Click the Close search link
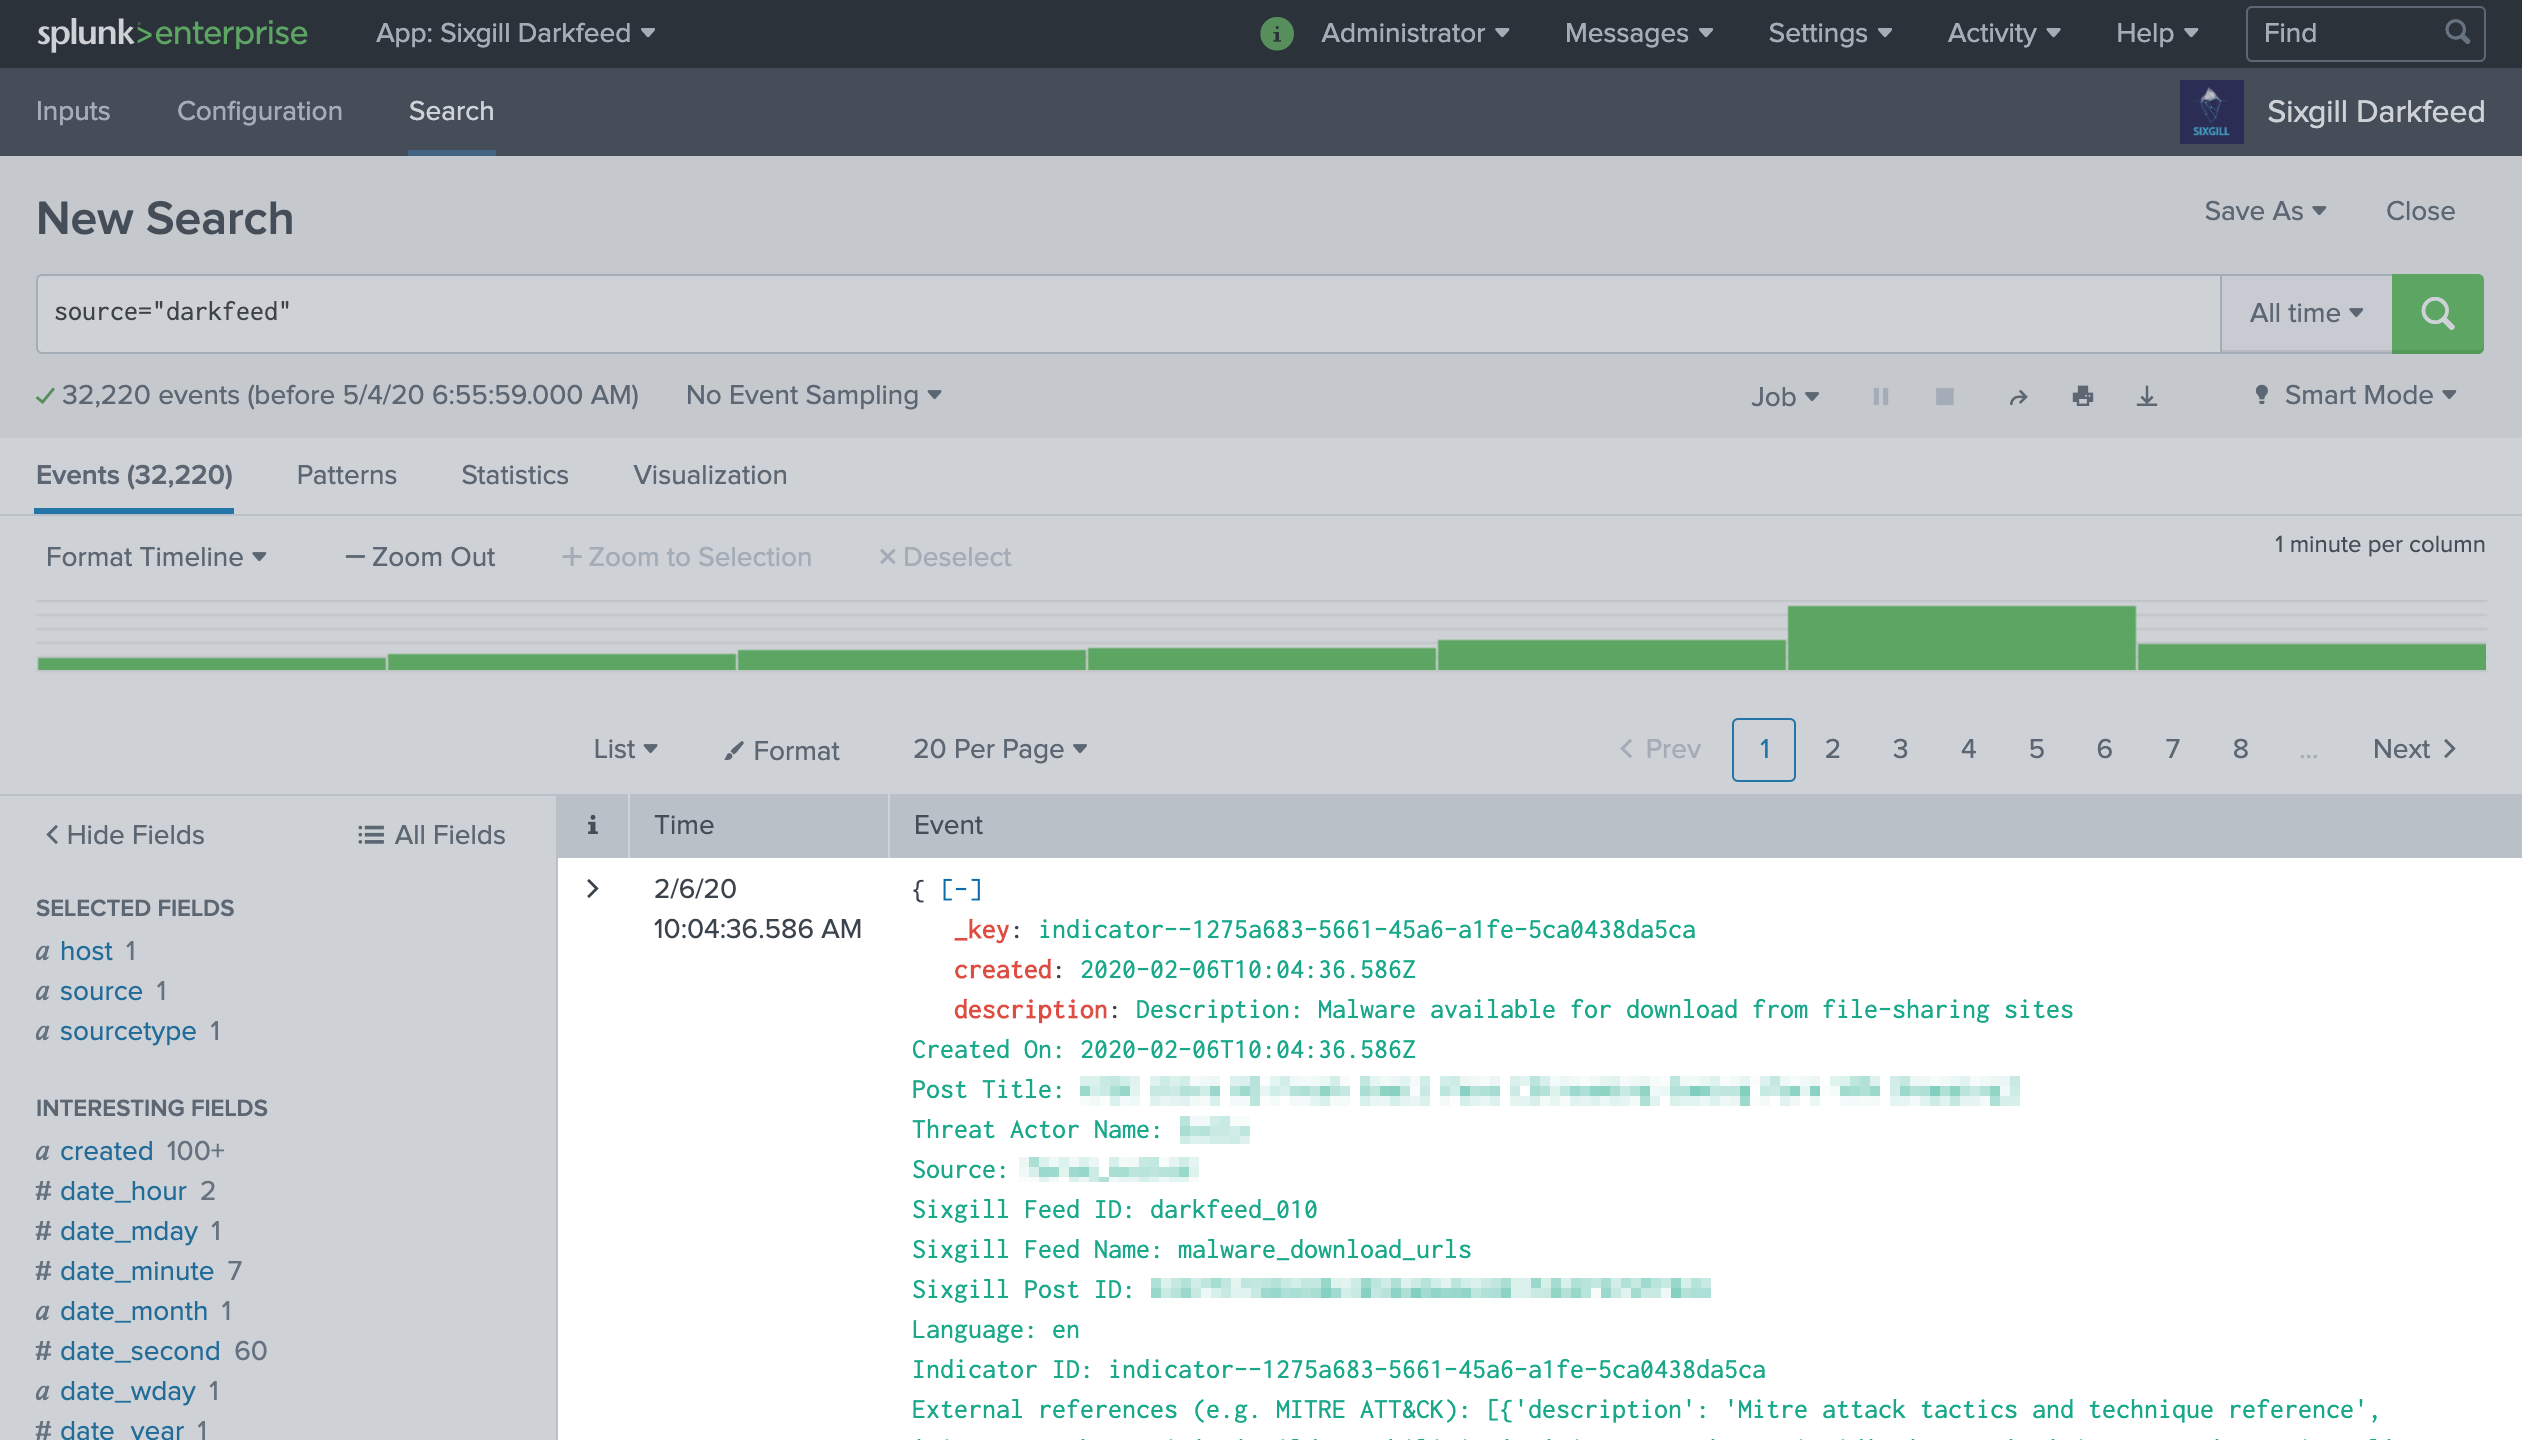 coord(2420,211)
